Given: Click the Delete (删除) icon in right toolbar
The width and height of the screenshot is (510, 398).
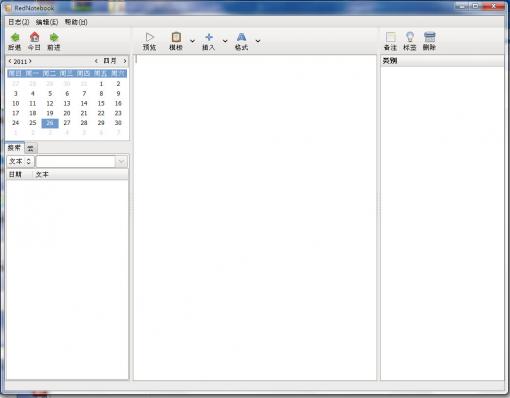Looking at the screenshot, I should coord(429,37).
